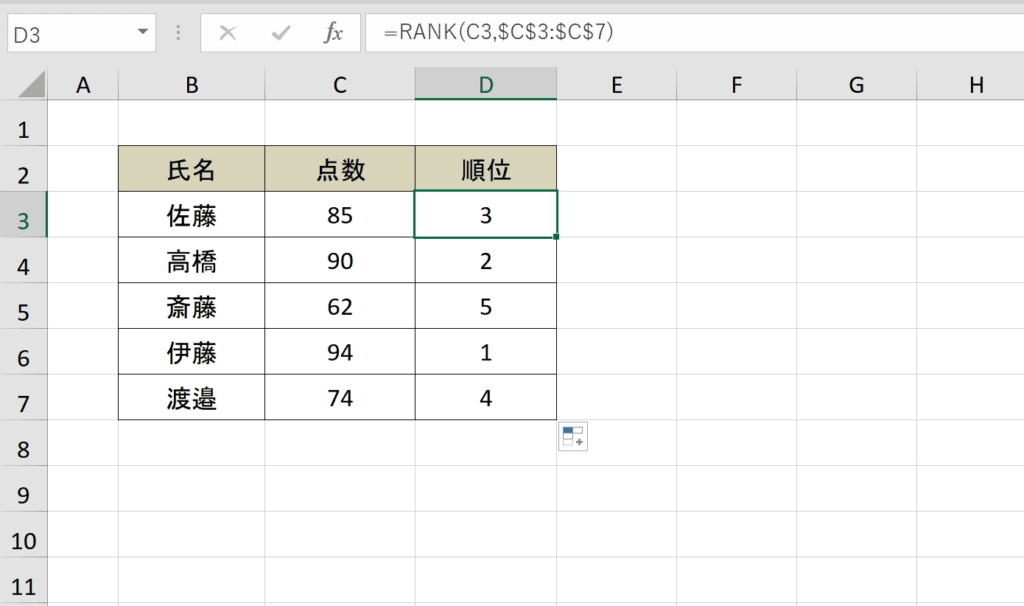Click the 点数 header cell
Viewport: 1024px width, 606px height.
pos(340,169)
